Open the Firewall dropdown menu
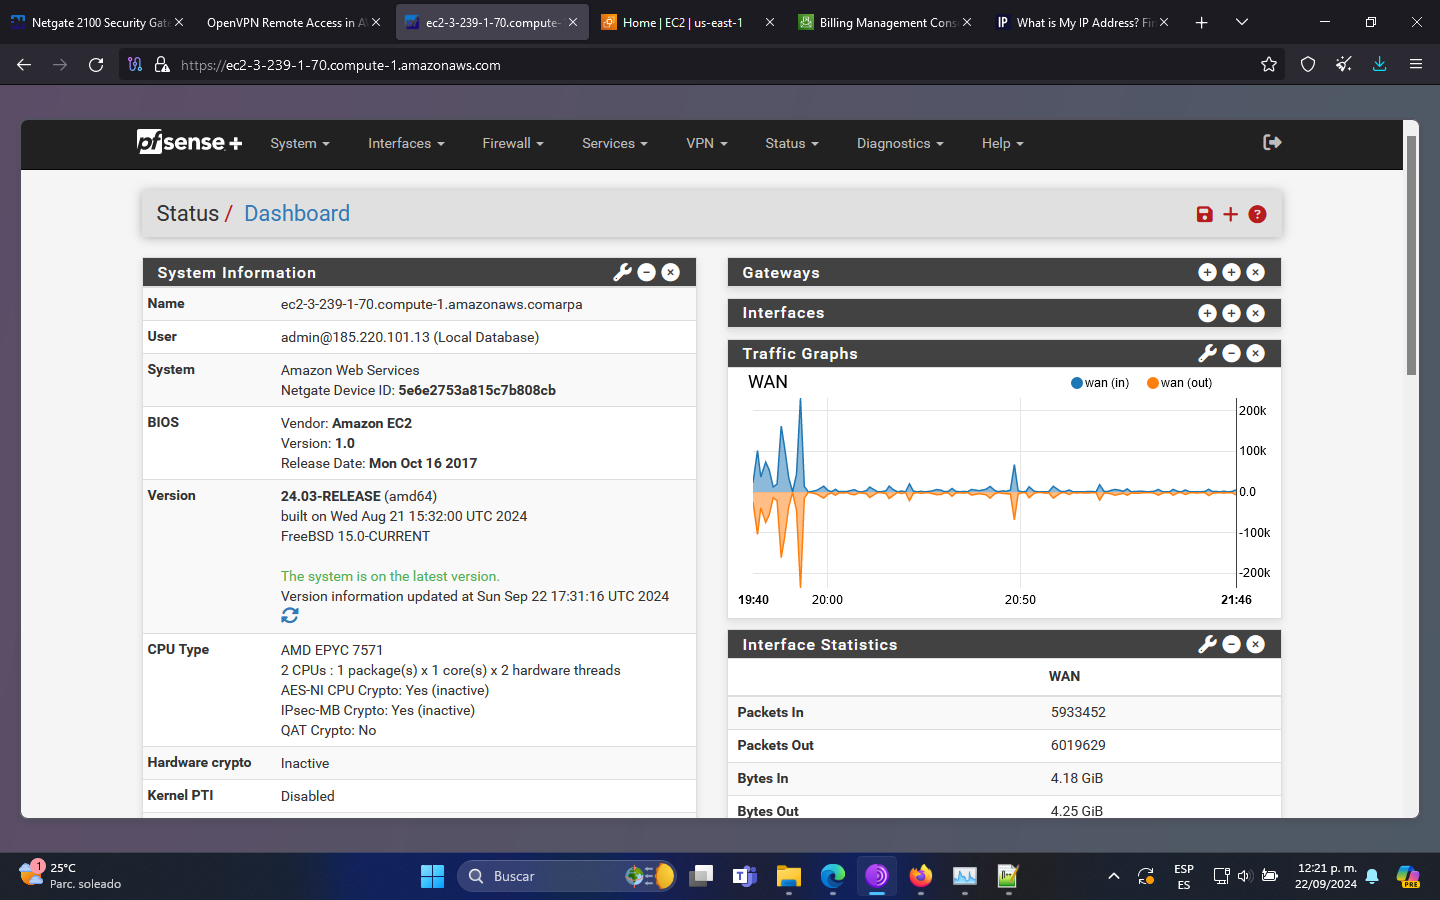This screenshot has width=1440, height=900. tap(513, 143)
